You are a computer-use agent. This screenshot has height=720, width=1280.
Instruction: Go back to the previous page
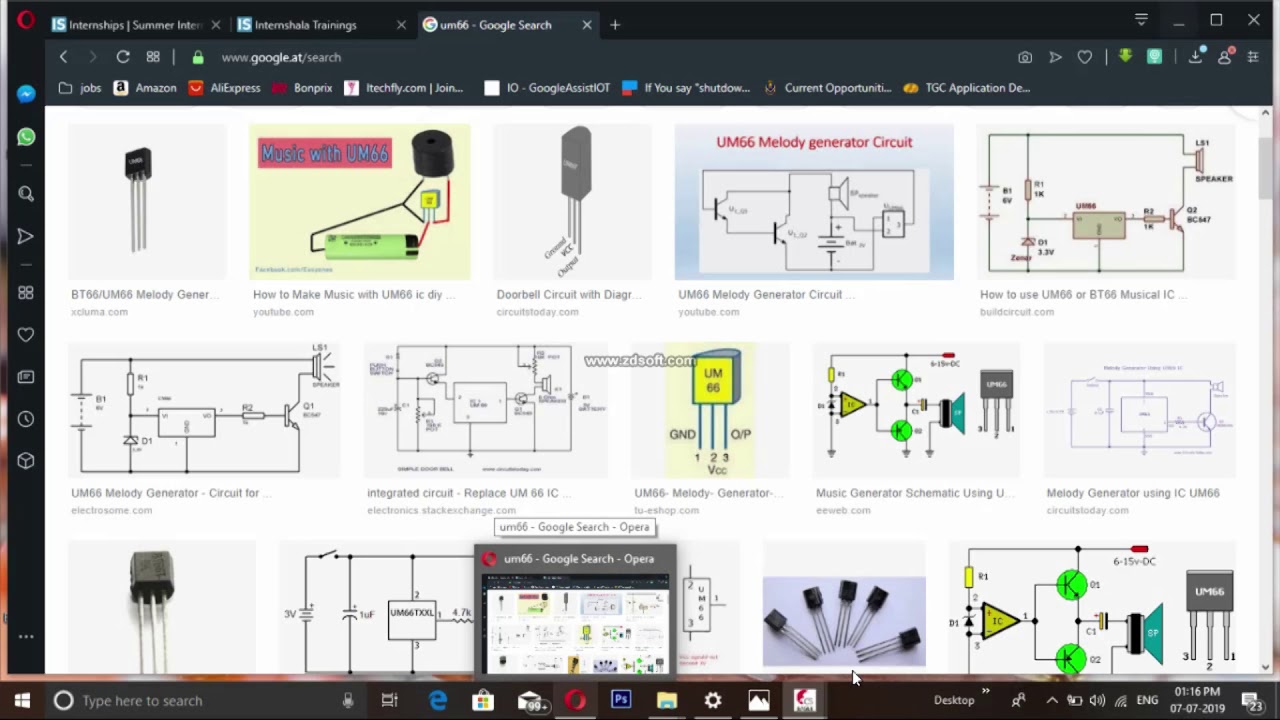pyautogui.click(x=63, y=57)
